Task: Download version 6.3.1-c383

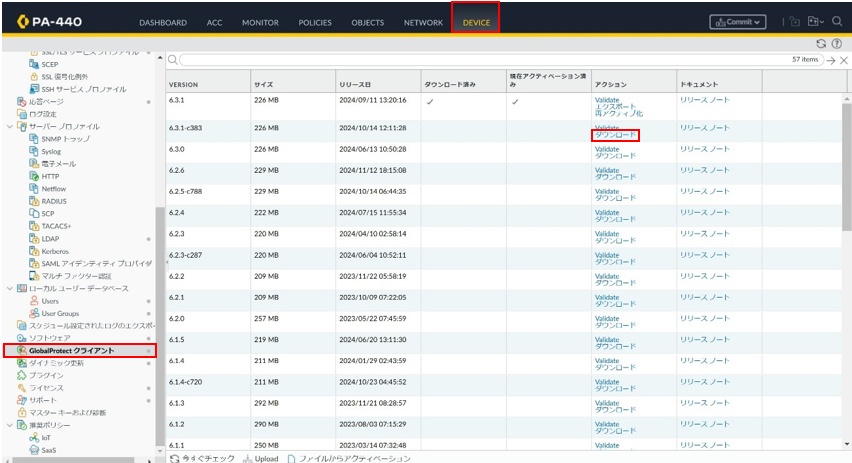Action: [x=615, y=135]
